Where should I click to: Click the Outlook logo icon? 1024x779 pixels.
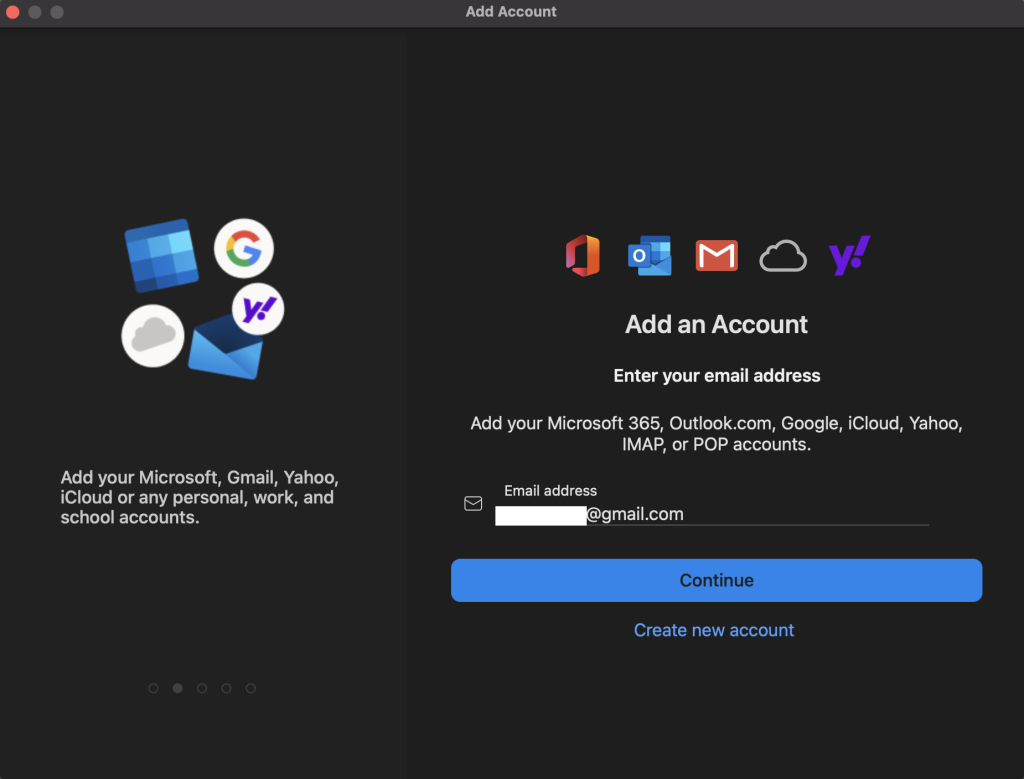tap(649, 256)
